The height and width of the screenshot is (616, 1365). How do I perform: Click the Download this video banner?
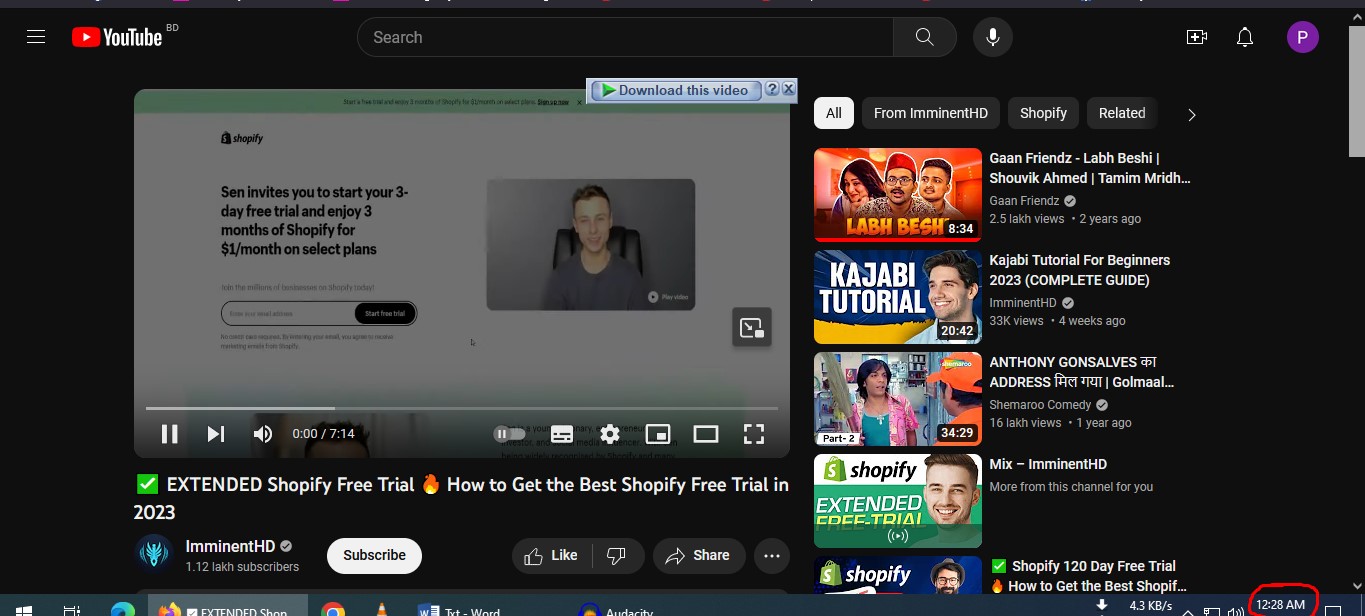coord(675,90)
